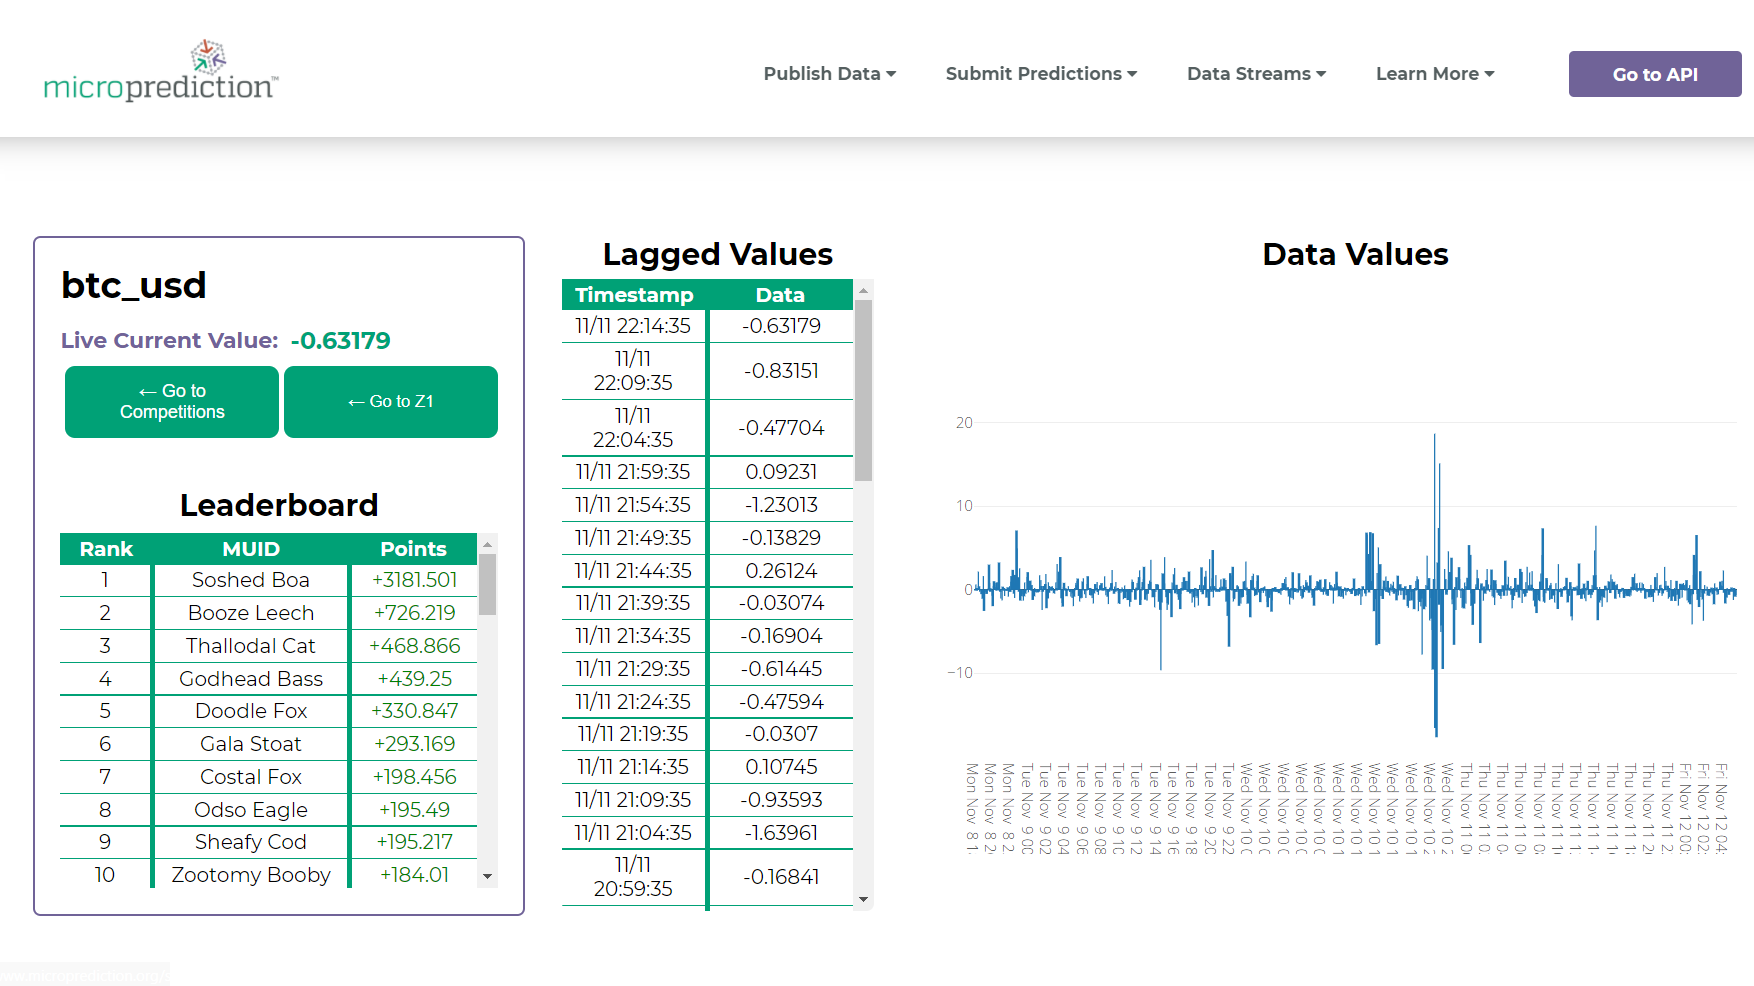Click the -0.83151 data value
This screenshot has width=1754, height=986.
coord(781,371)
